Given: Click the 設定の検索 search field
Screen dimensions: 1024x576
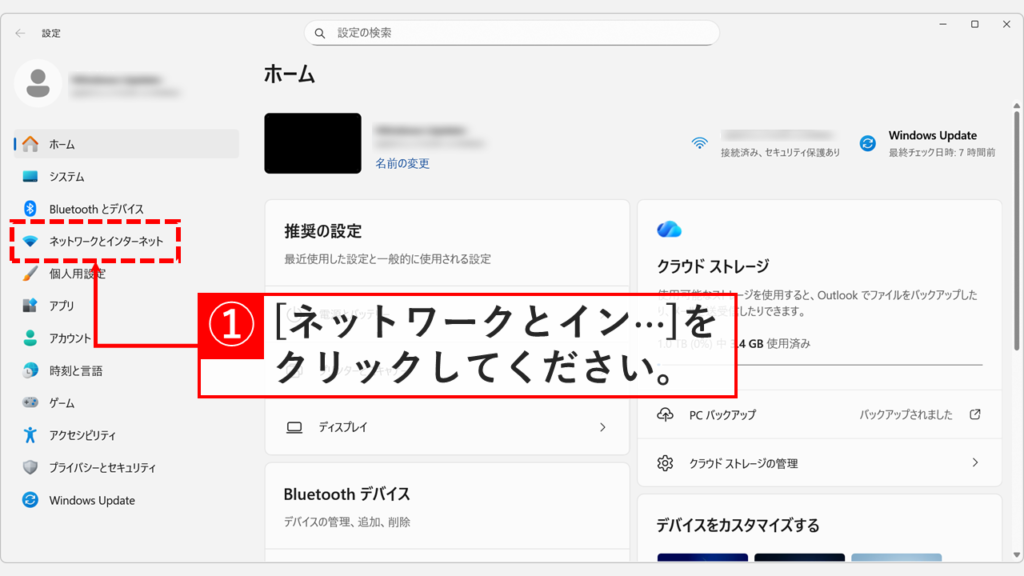Looking at the screenshot, I should tap(512, 33).
